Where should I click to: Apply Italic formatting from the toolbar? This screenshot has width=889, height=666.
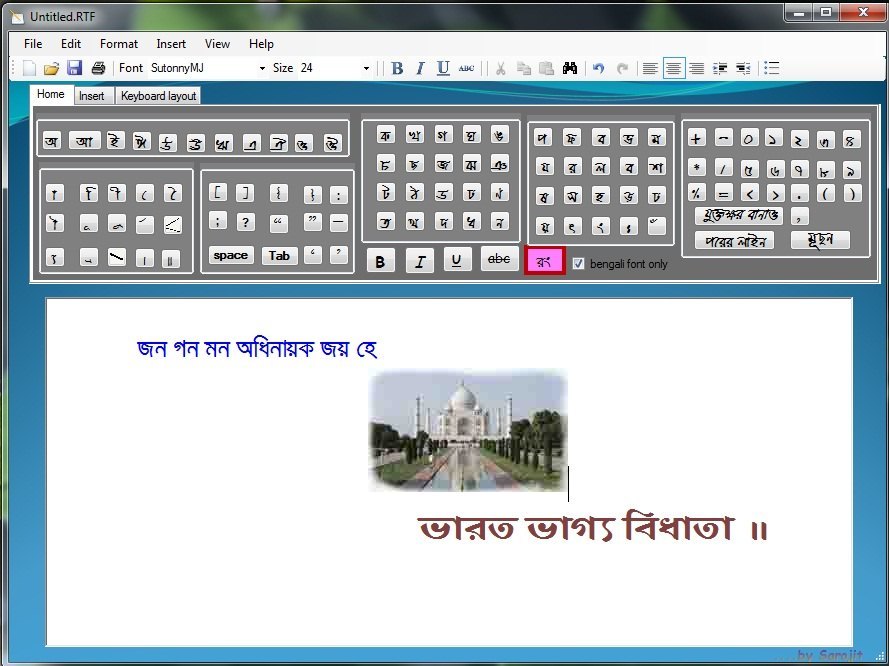click(419, 68)
